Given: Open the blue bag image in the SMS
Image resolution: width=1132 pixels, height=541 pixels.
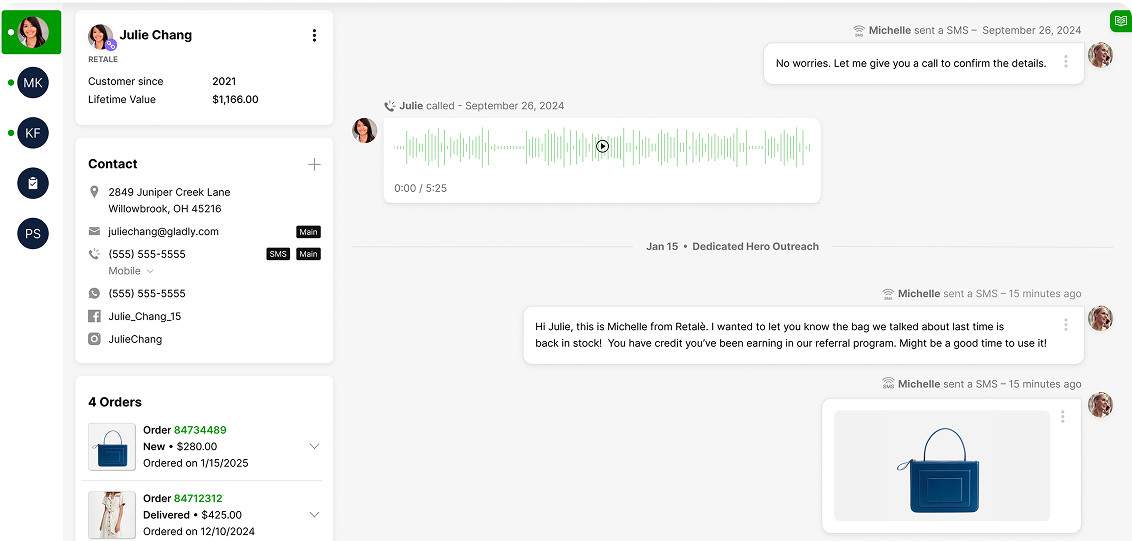Looking at the screenshot, I should tap(941, 466).
